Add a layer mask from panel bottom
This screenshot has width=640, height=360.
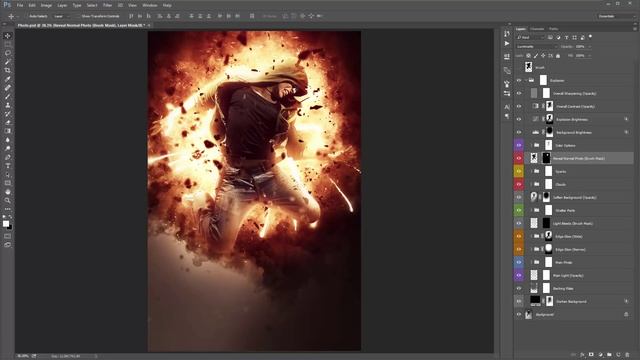[x=591, y=355]
